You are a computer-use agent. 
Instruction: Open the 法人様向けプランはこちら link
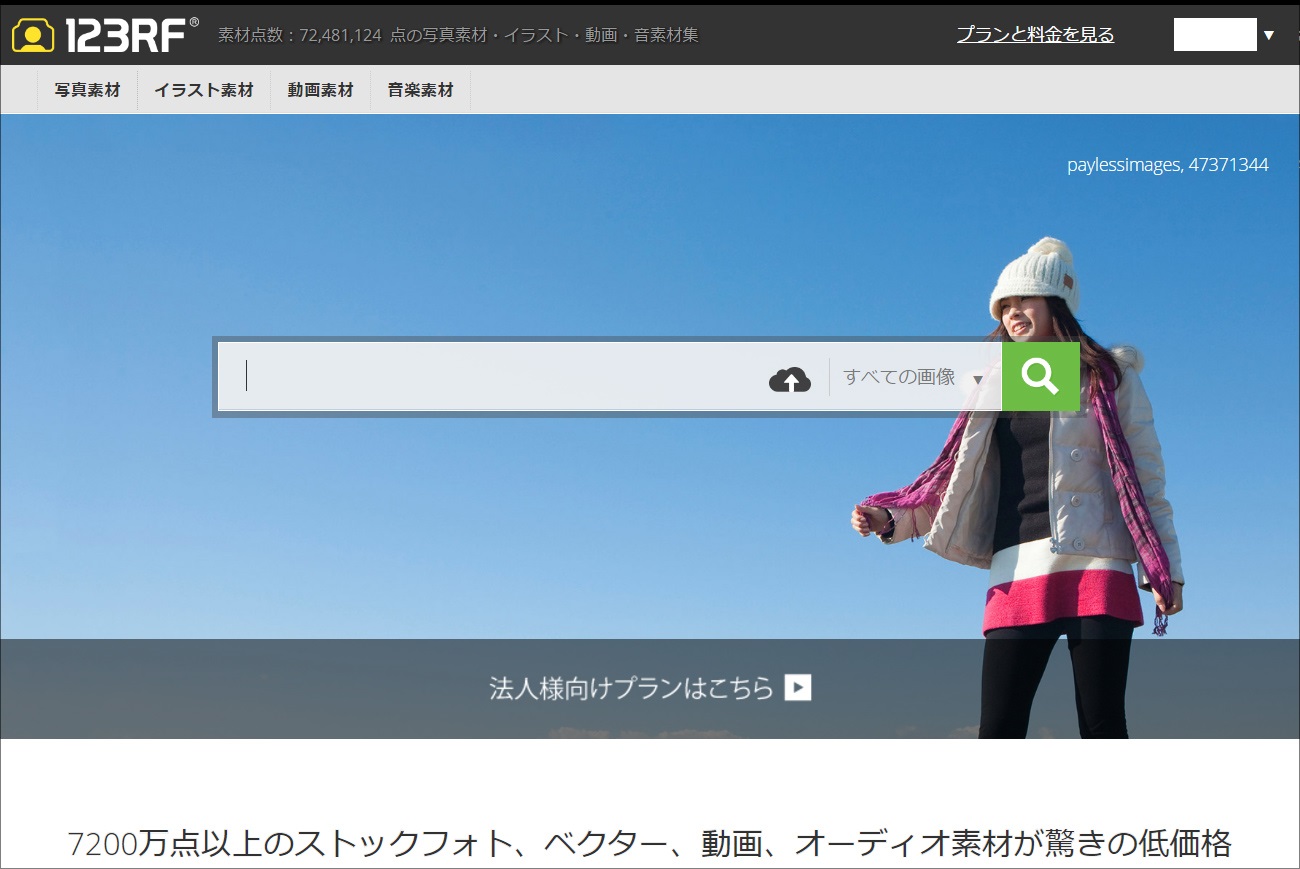tap(650, 688)
